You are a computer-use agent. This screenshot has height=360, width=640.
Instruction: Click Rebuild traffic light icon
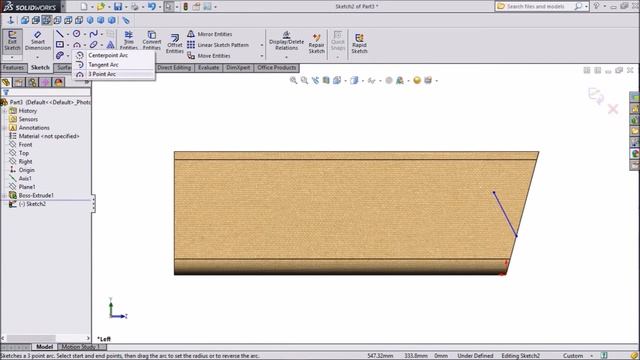coord(186,7)
